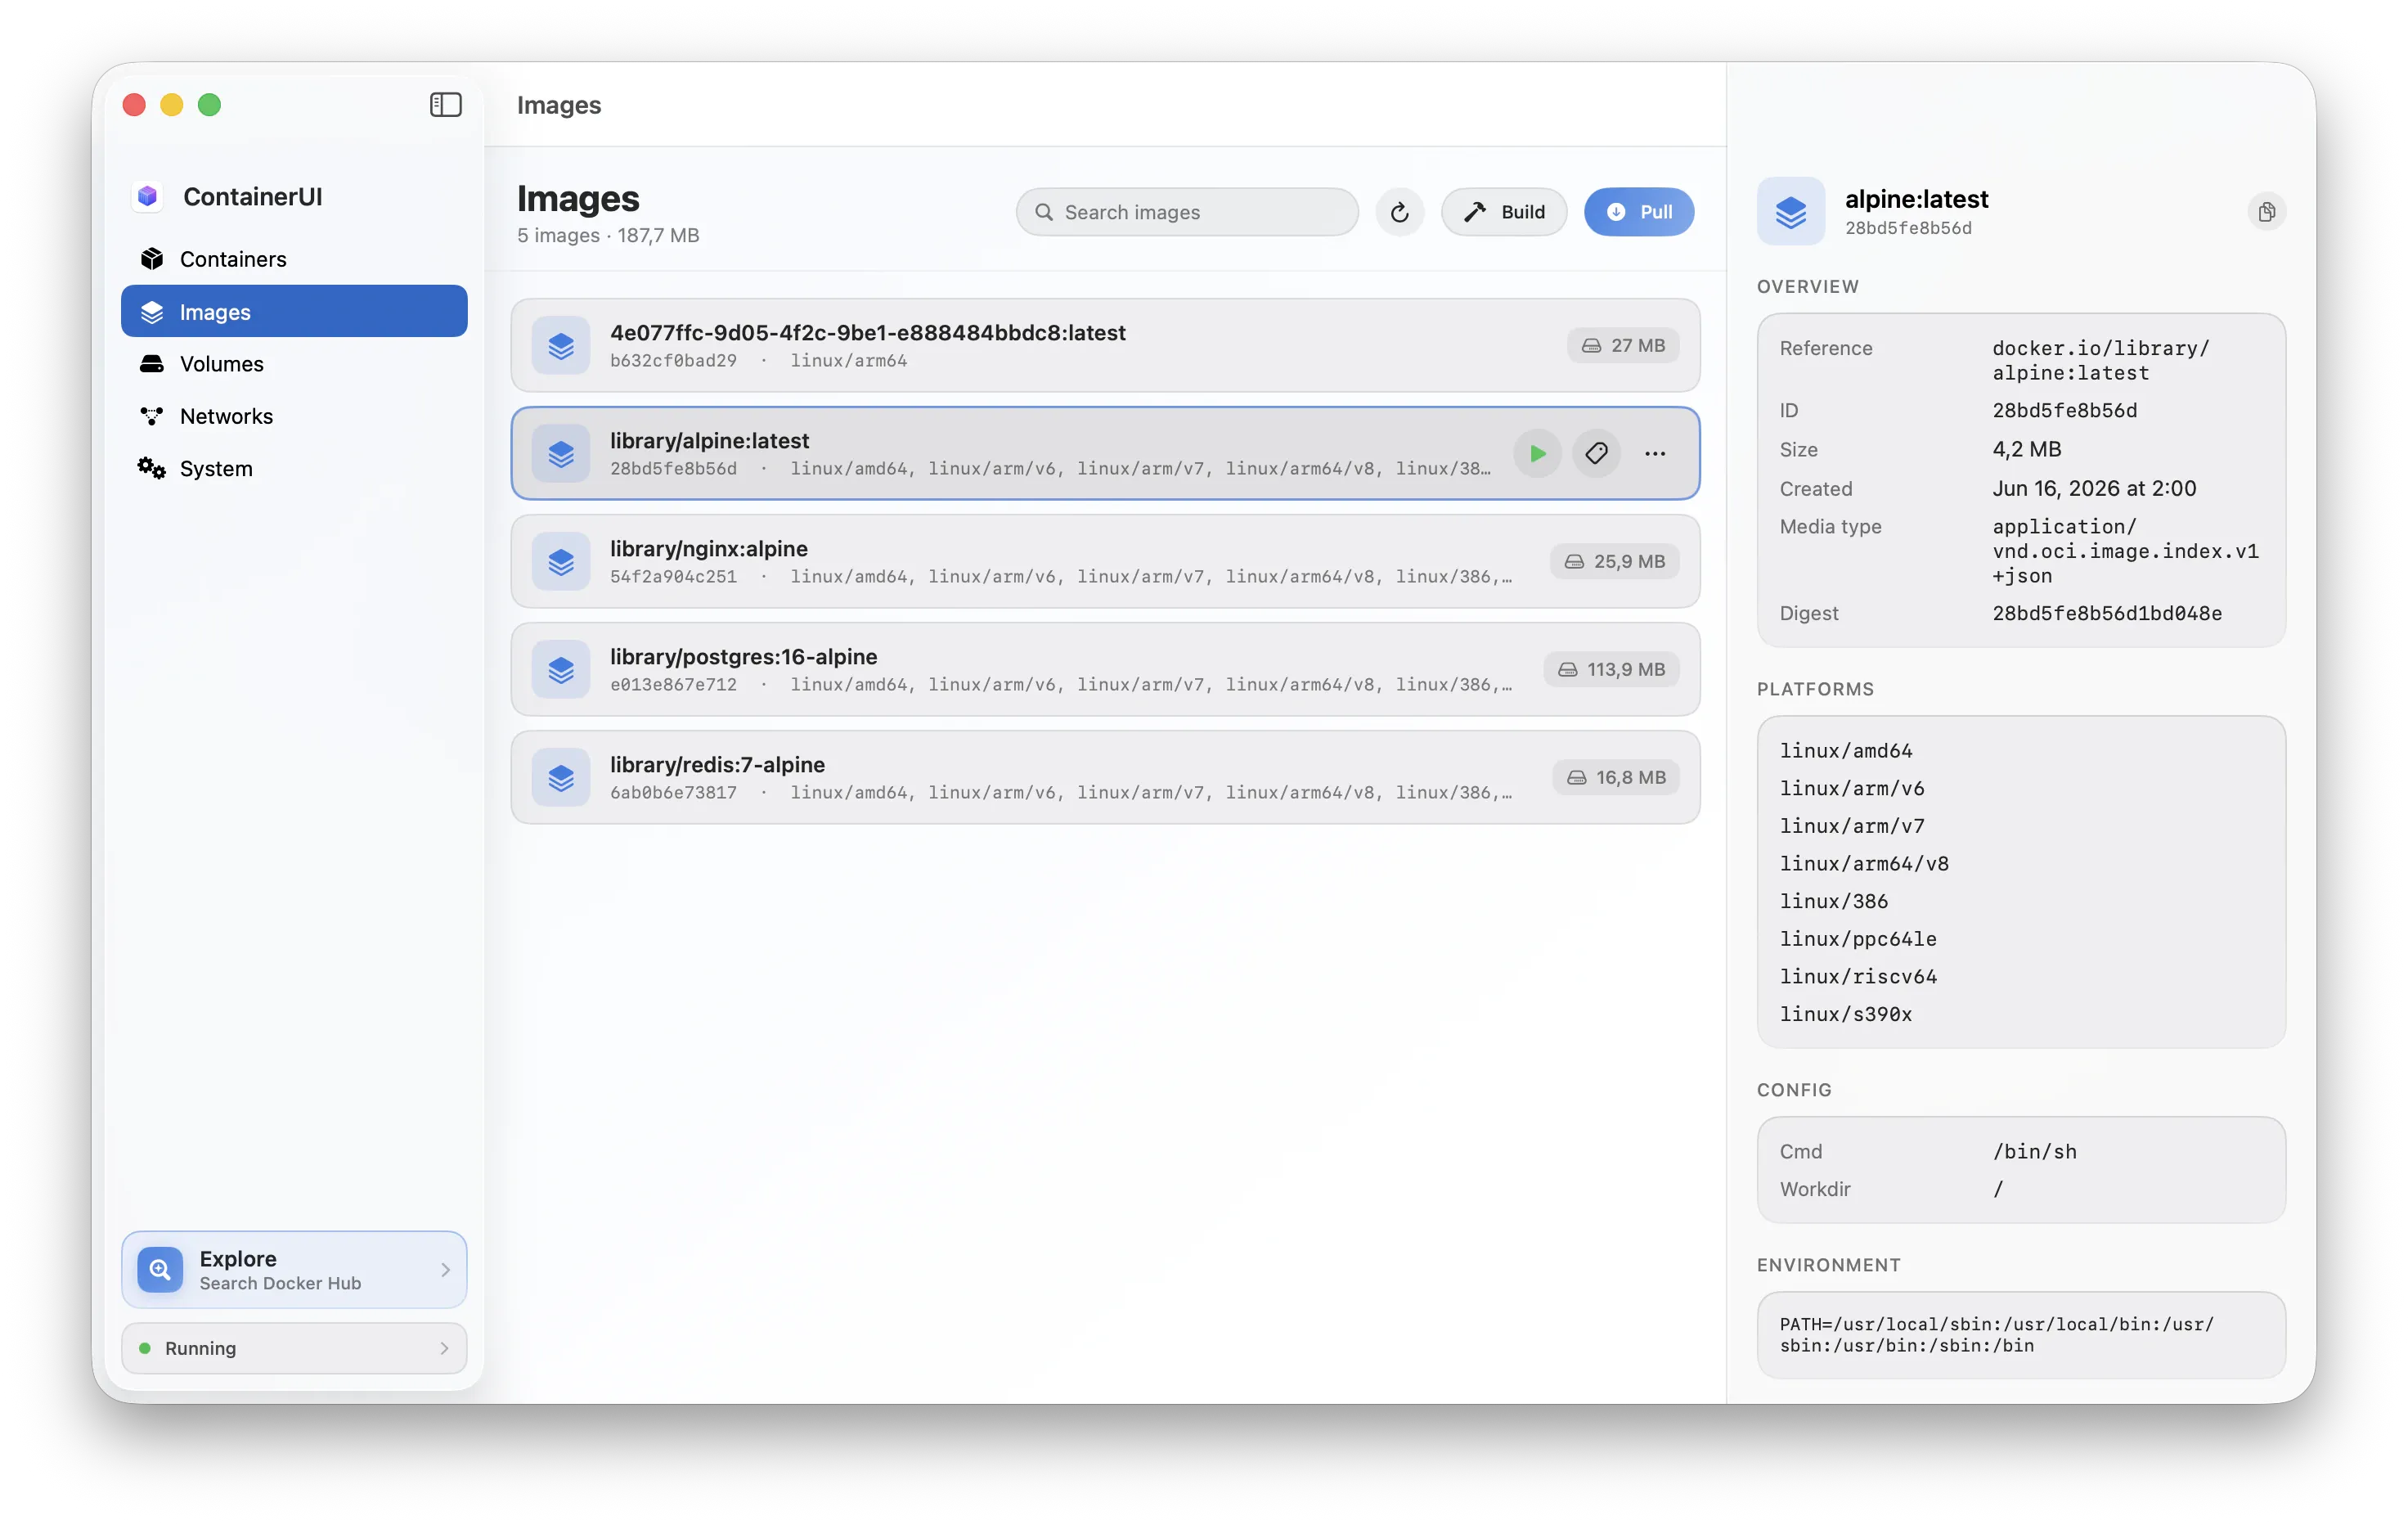Expand the Running status chevron
This screenshot has height=1525, width=2408.
point(445,1349)
